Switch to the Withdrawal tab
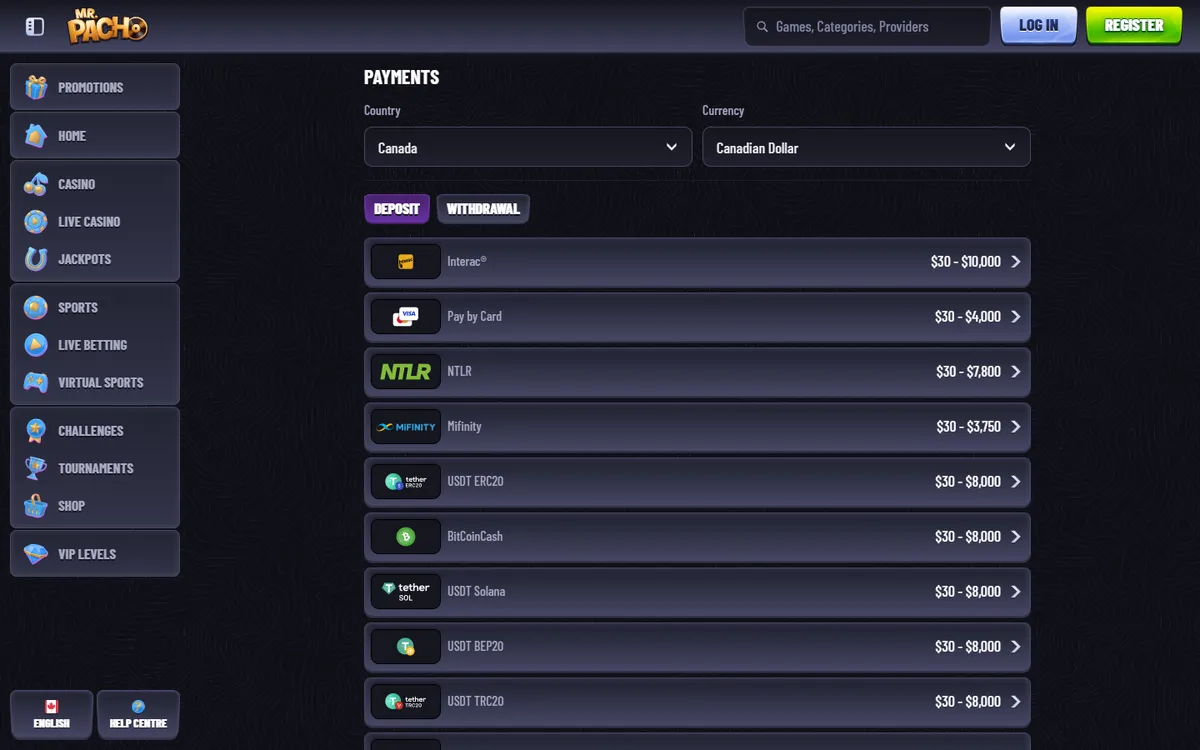Image resolution: width=1200 pixels, height=750 pixels. (483, 209)
